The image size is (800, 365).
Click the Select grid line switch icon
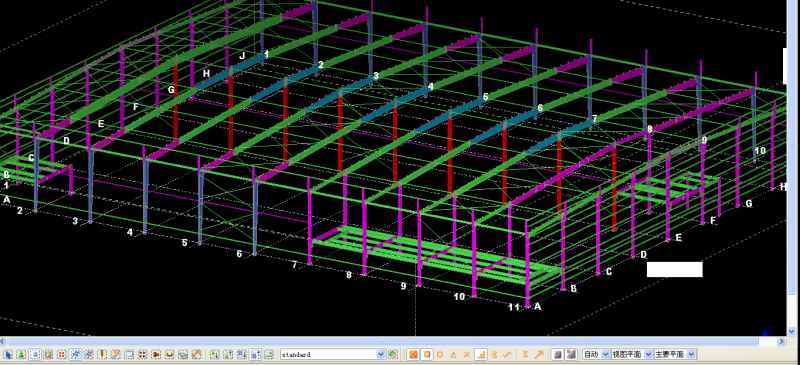click(88, 354)
